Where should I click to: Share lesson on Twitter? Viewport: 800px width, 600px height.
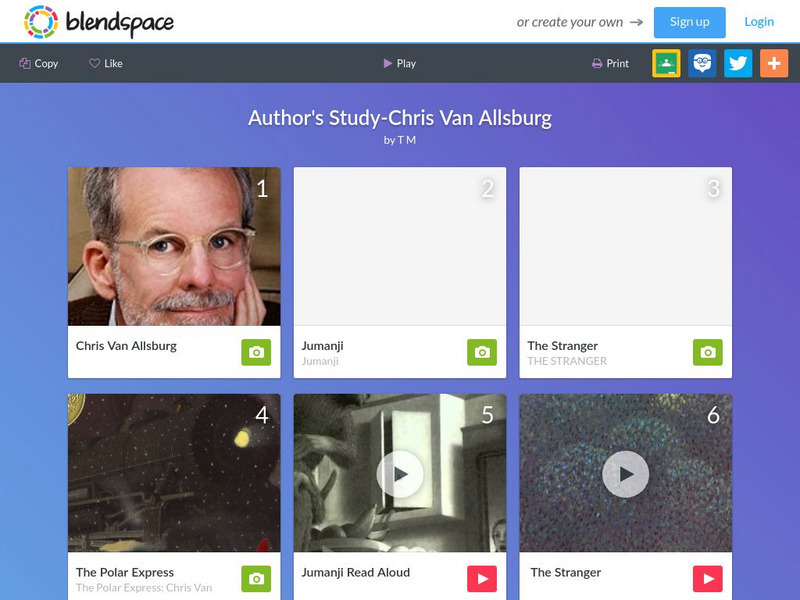click(x=738, y=63)
